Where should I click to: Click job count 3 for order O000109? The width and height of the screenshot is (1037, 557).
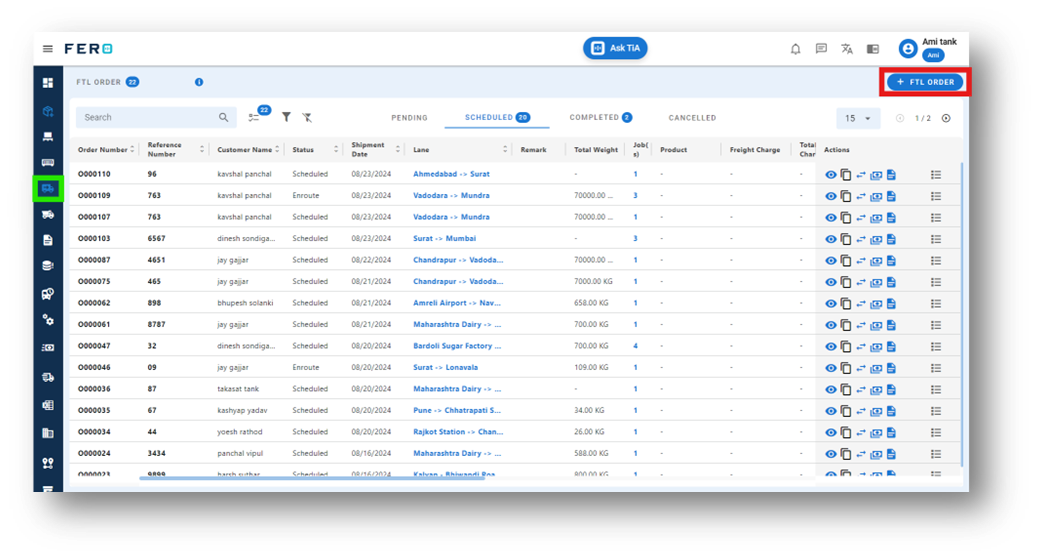pos(636,196)
